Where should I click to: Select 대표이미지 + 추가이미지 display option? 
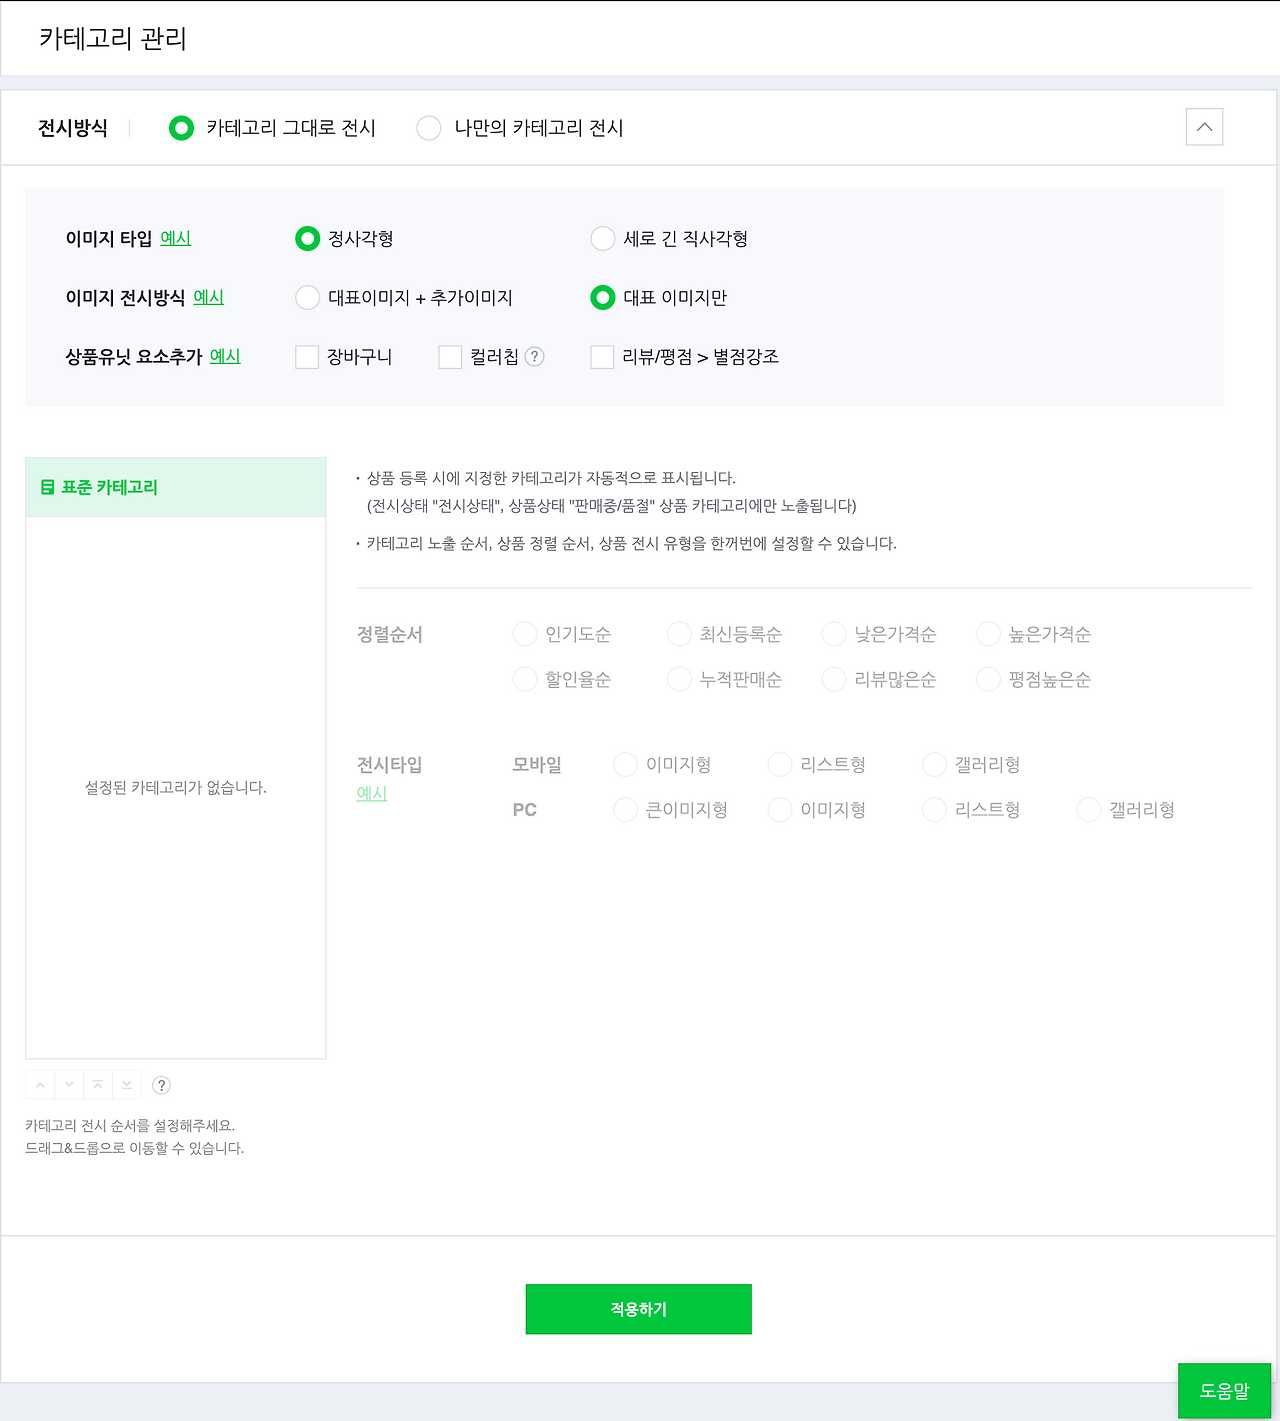click(x=308, y=298)
